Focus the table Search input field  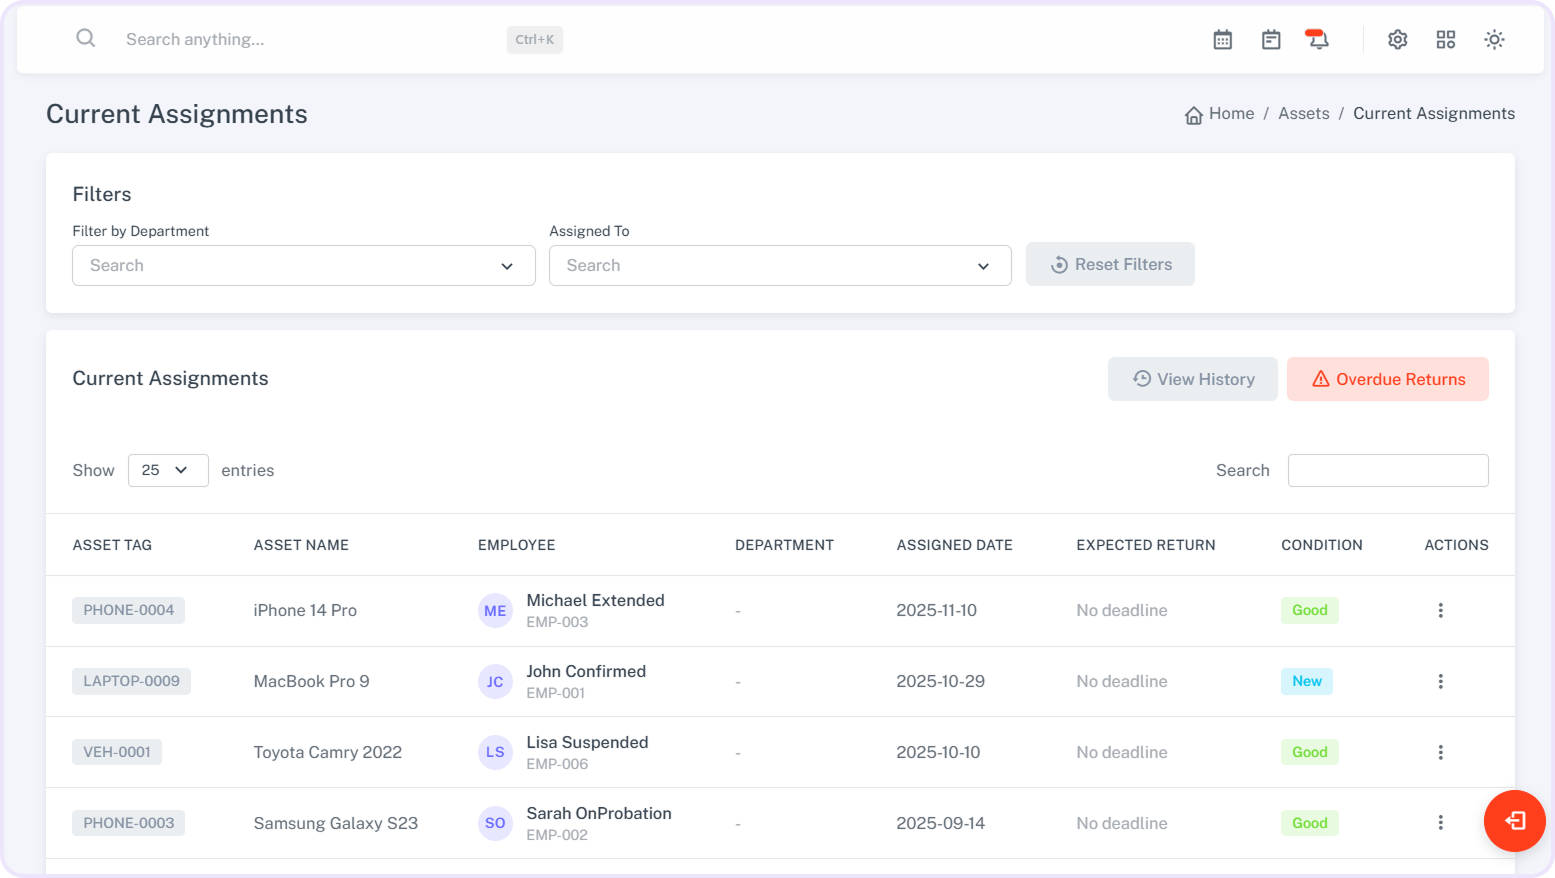tap(1387, 470)
